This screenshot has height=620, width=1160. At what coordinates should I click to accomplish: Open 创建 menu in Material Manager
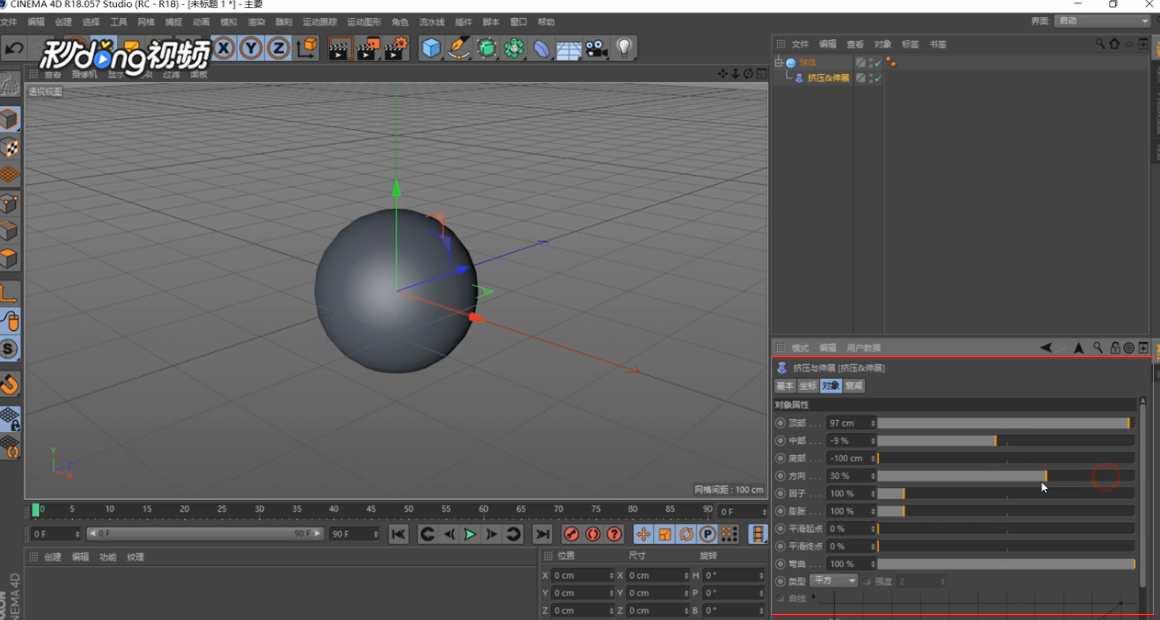tap(53, 557)
